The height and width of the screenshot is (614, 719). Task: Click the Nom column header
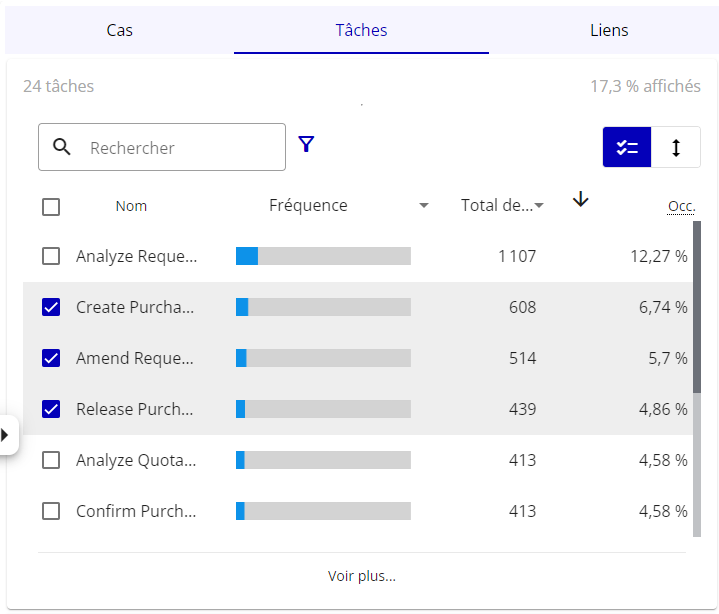[131, 206]
